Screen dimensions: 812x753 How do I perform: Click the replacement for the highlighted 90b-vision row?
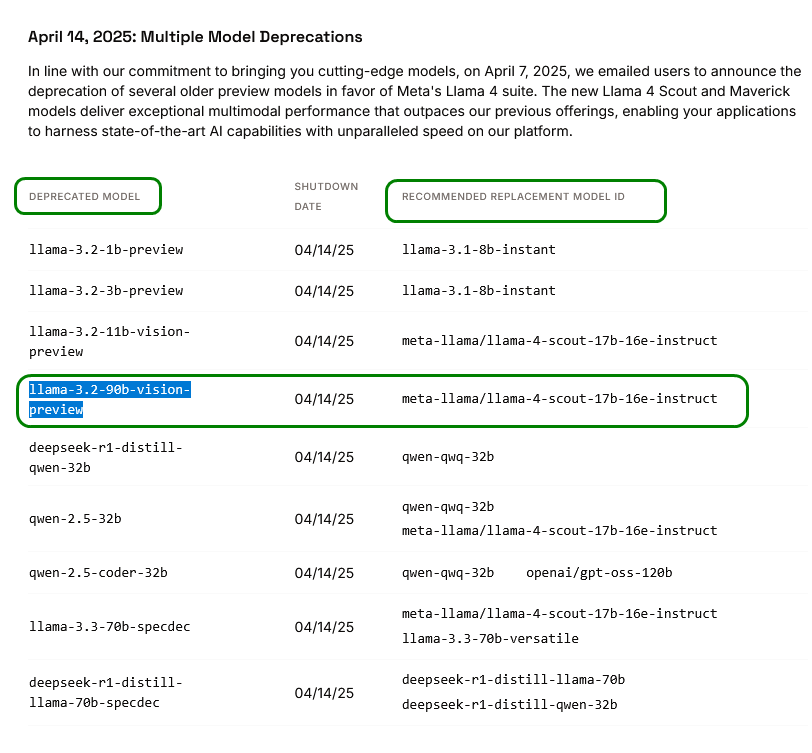[x=559, y=398]
